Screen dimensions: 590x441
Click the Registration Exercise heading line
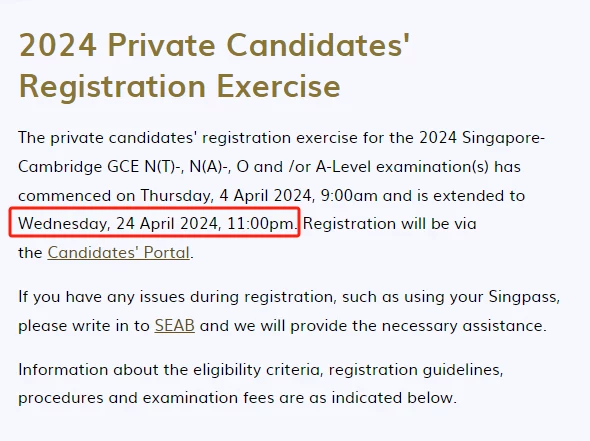179,87
